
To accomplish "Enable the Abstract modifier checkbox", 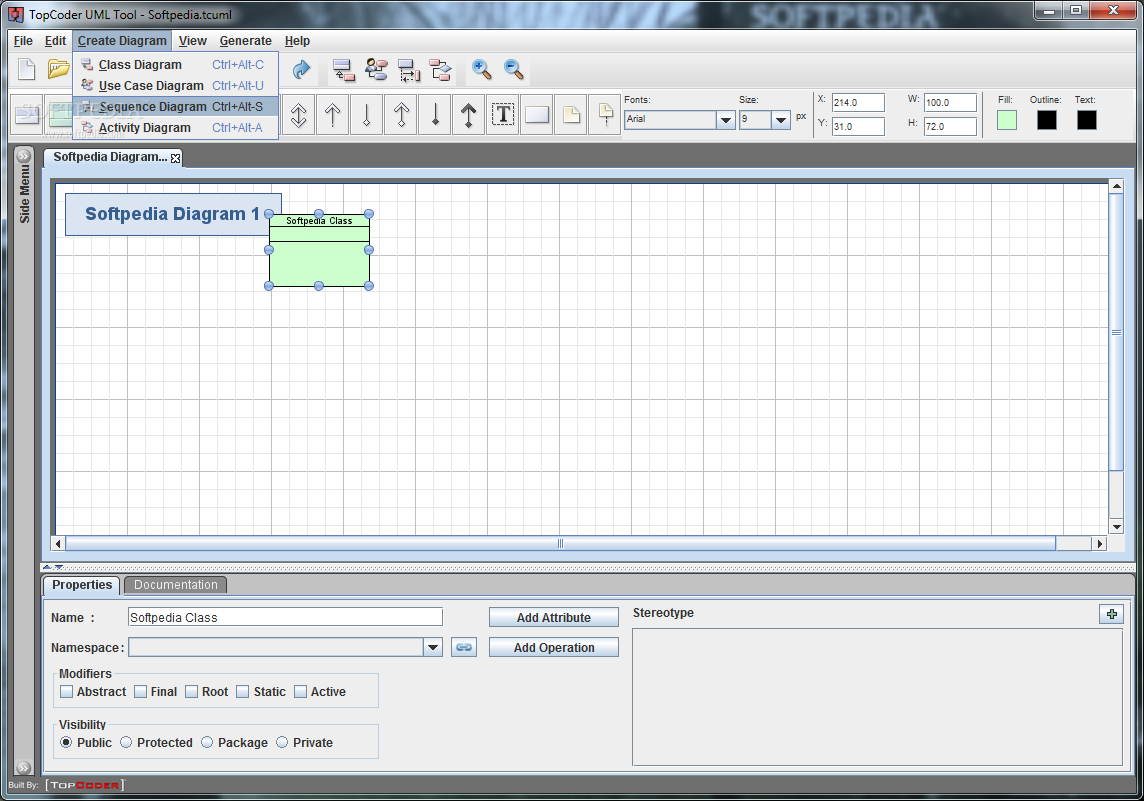I will tap(66, 692).
